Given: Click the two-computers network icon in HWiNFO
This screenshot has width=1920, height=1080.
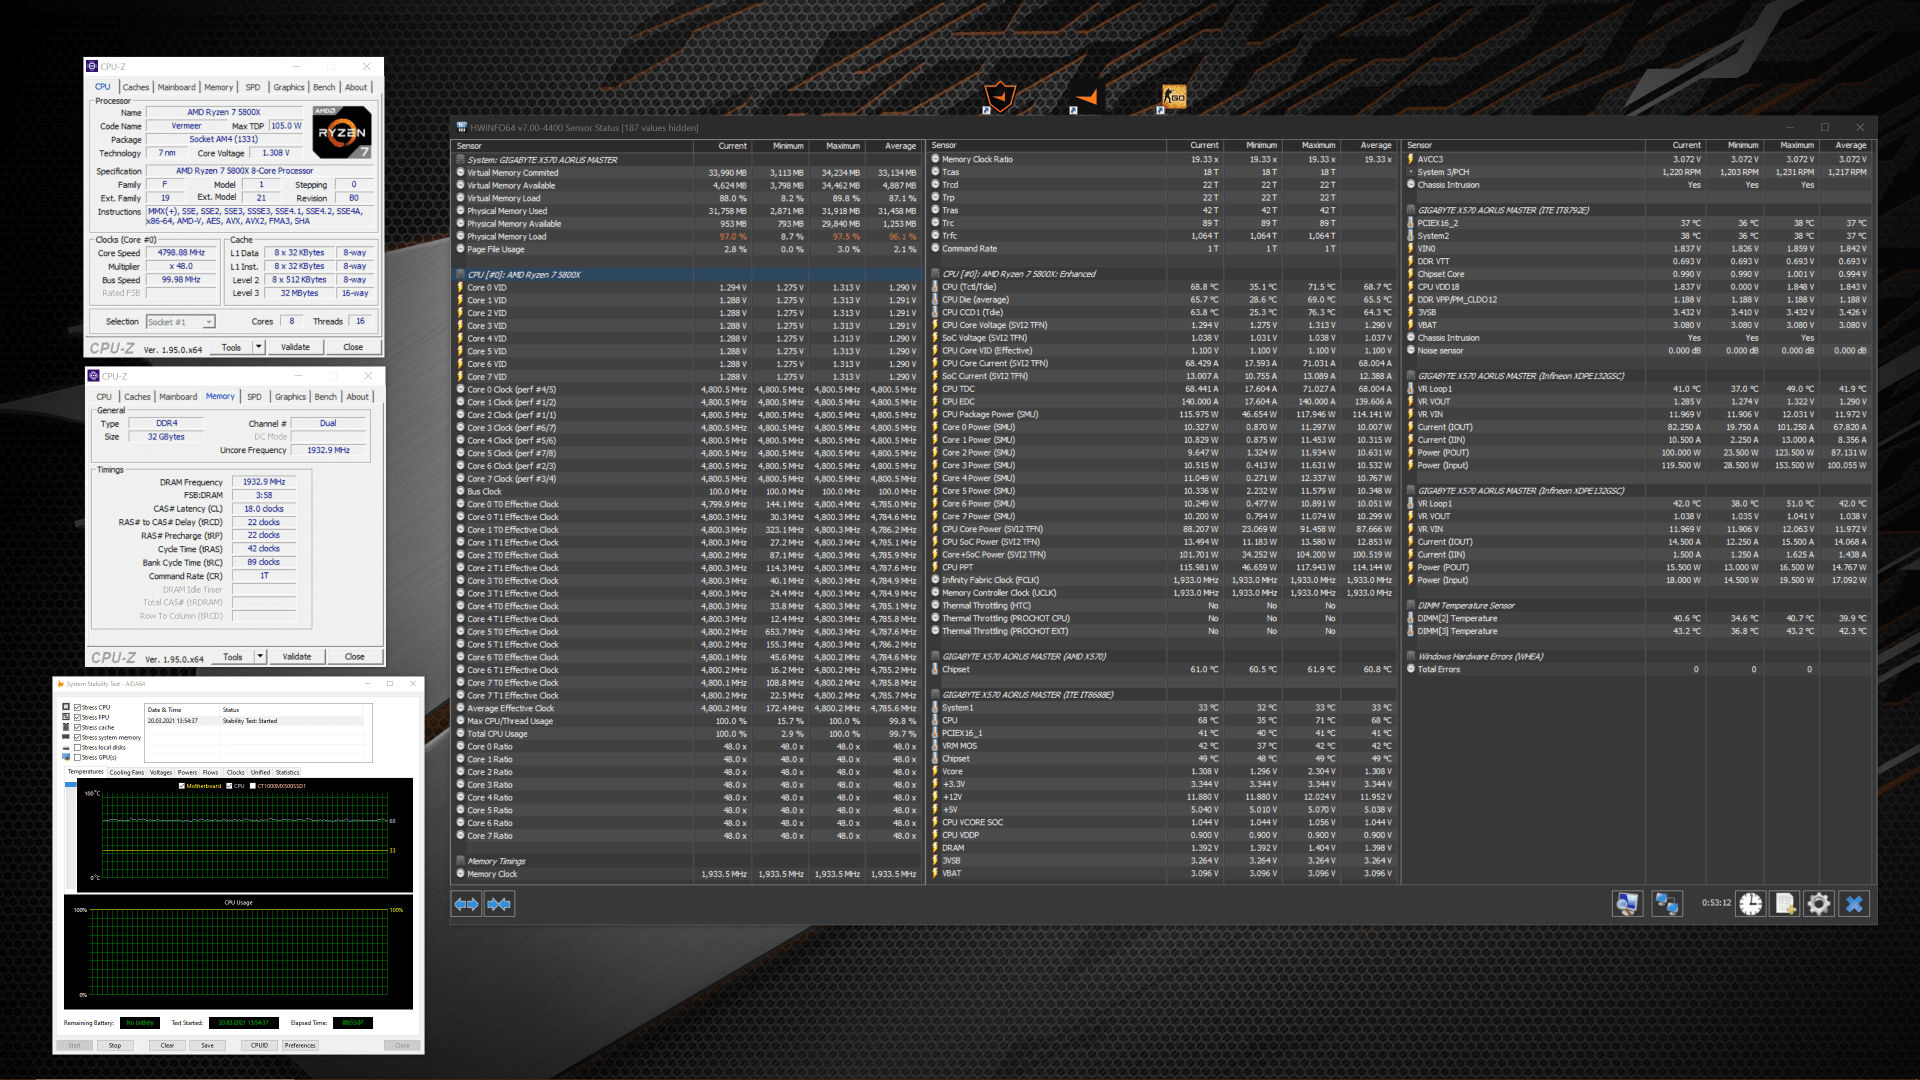Looking at the screenshot, I should [x=1667, y=904].
